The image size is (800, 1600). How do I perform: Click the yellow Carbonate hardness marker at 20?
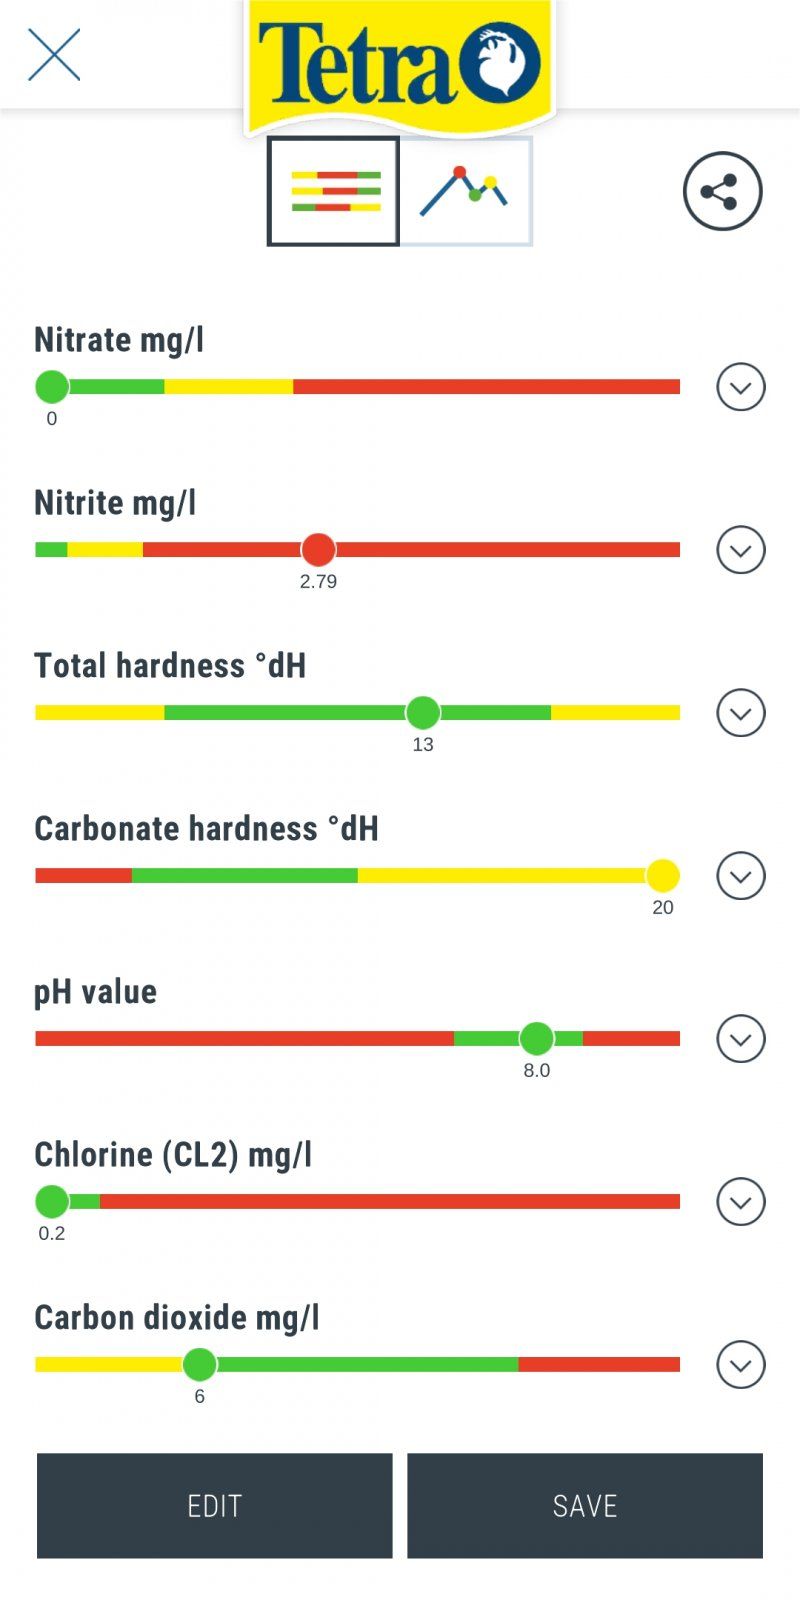click(662, 875)
